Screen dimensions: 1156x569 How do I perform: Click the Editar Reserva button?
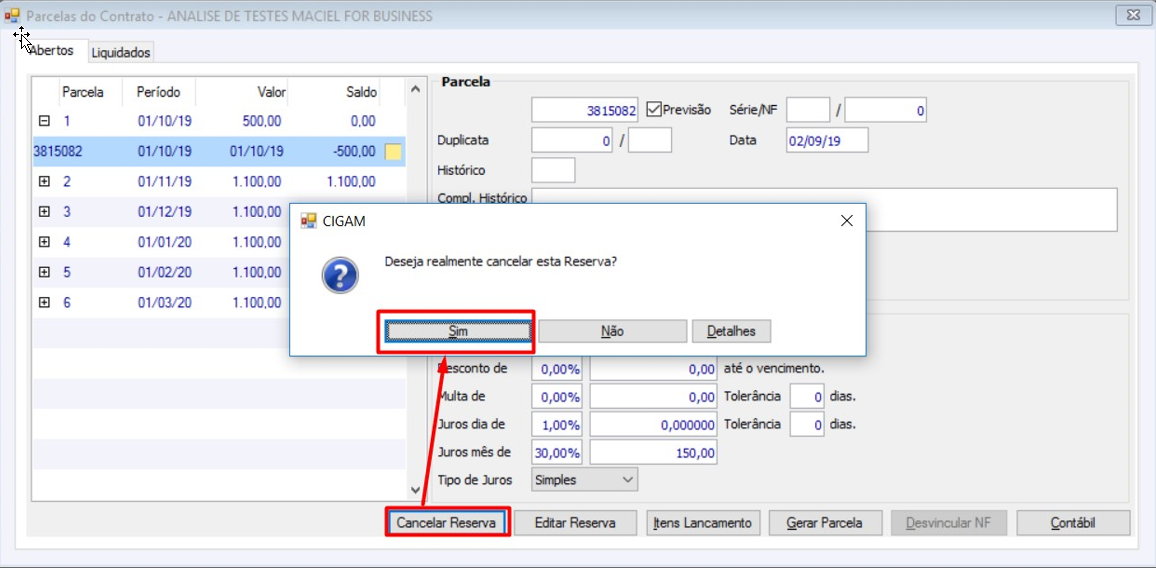pyautogui.click(x=575, y=523)
